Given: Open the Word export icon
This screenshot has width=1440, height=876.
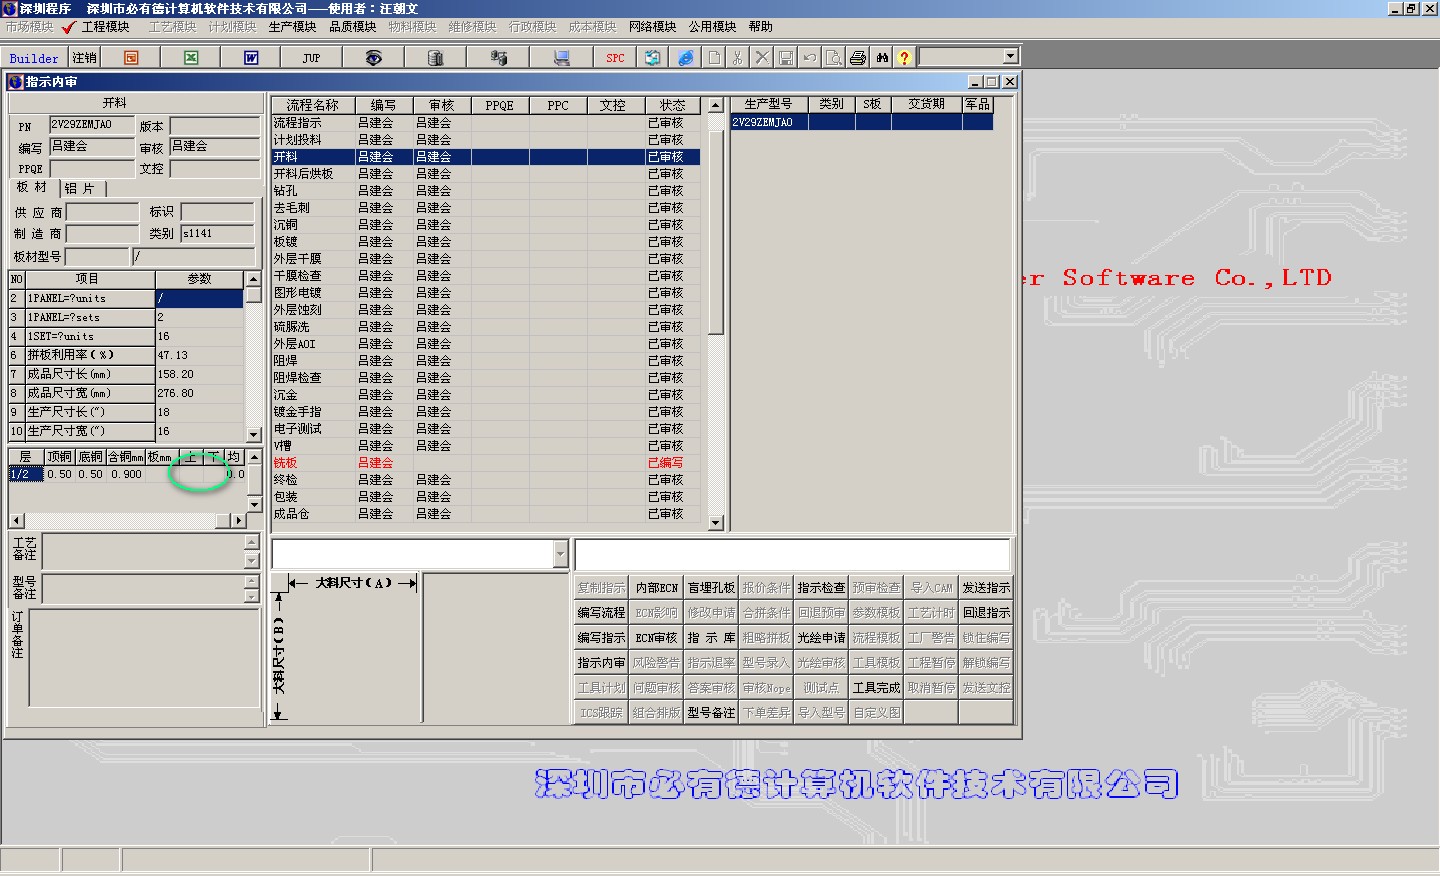Looking at the screenshot, I should [251, 58].
